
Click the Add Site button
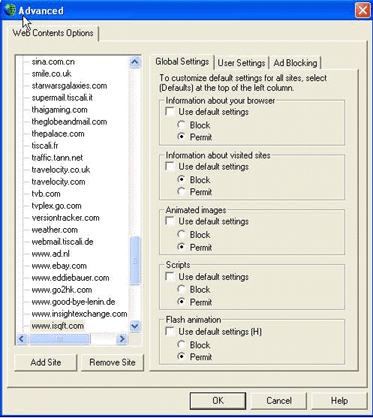tap(46, 362)
